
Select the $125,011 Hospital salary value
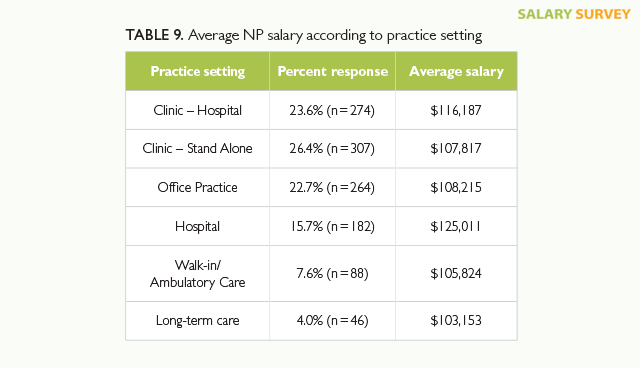coord(456,226)
